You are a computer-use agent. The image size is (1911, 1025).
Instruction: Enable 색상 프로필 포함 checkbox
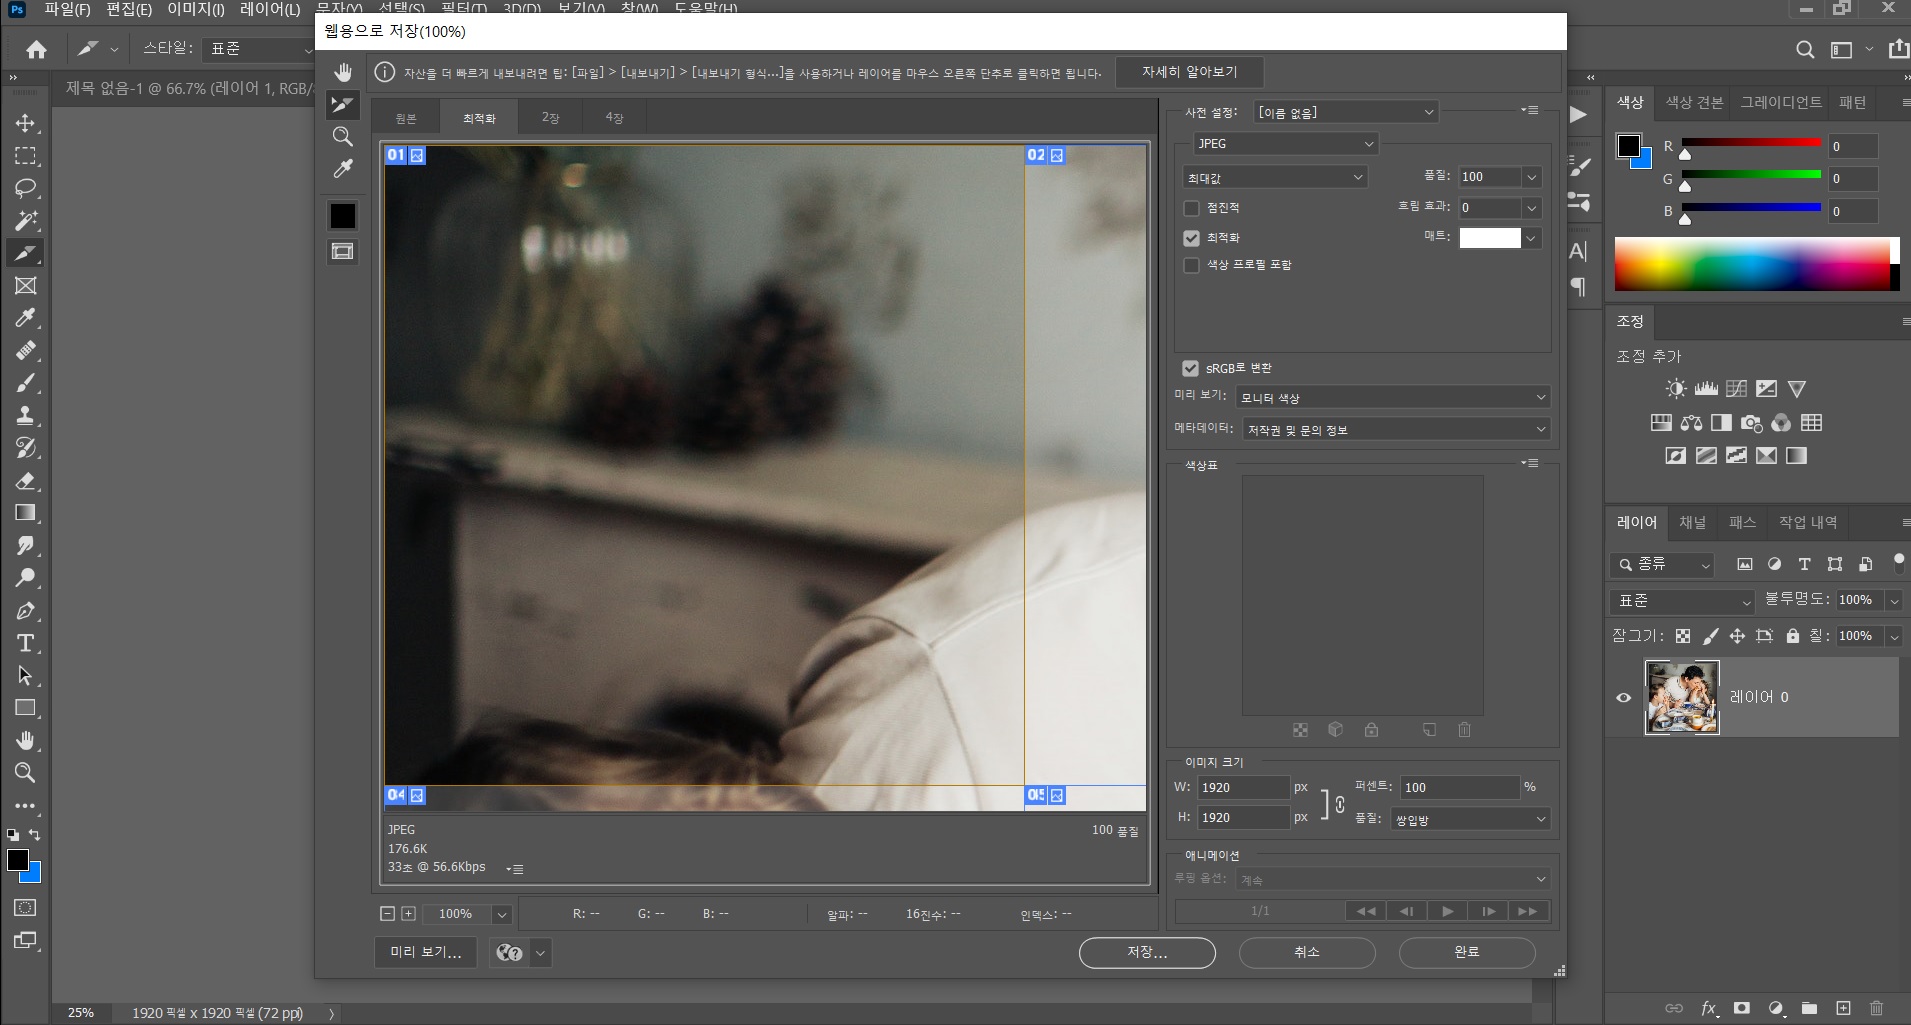(x=1191, y=265)
